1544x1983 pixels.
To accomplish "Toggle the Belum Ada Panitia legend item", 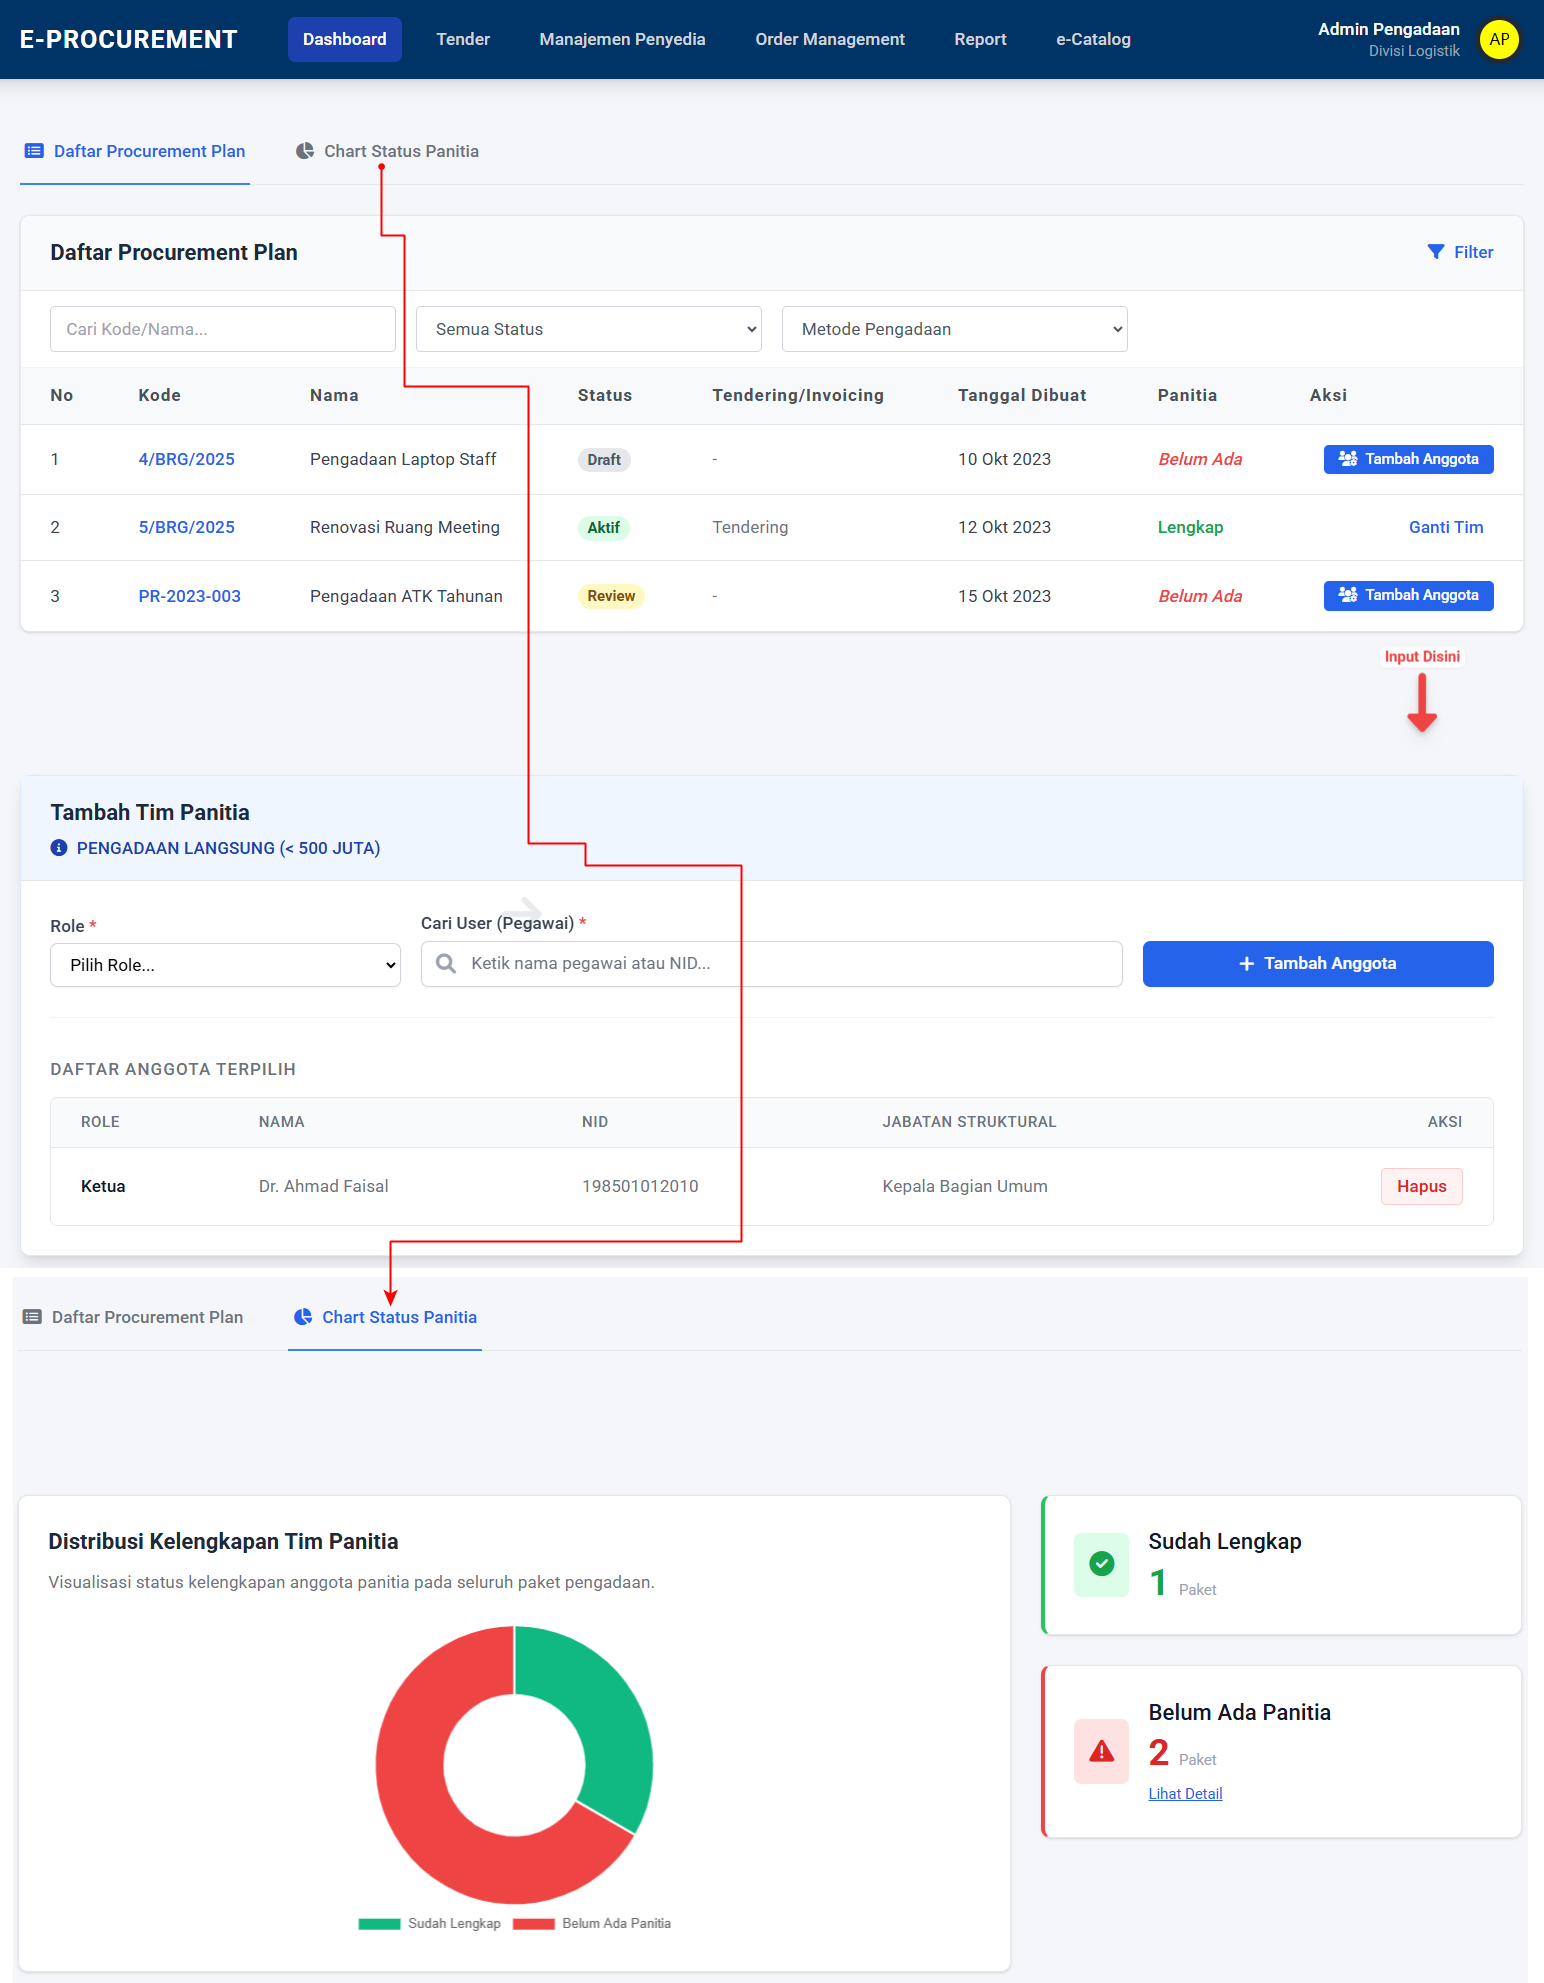I will (592, 1923).
